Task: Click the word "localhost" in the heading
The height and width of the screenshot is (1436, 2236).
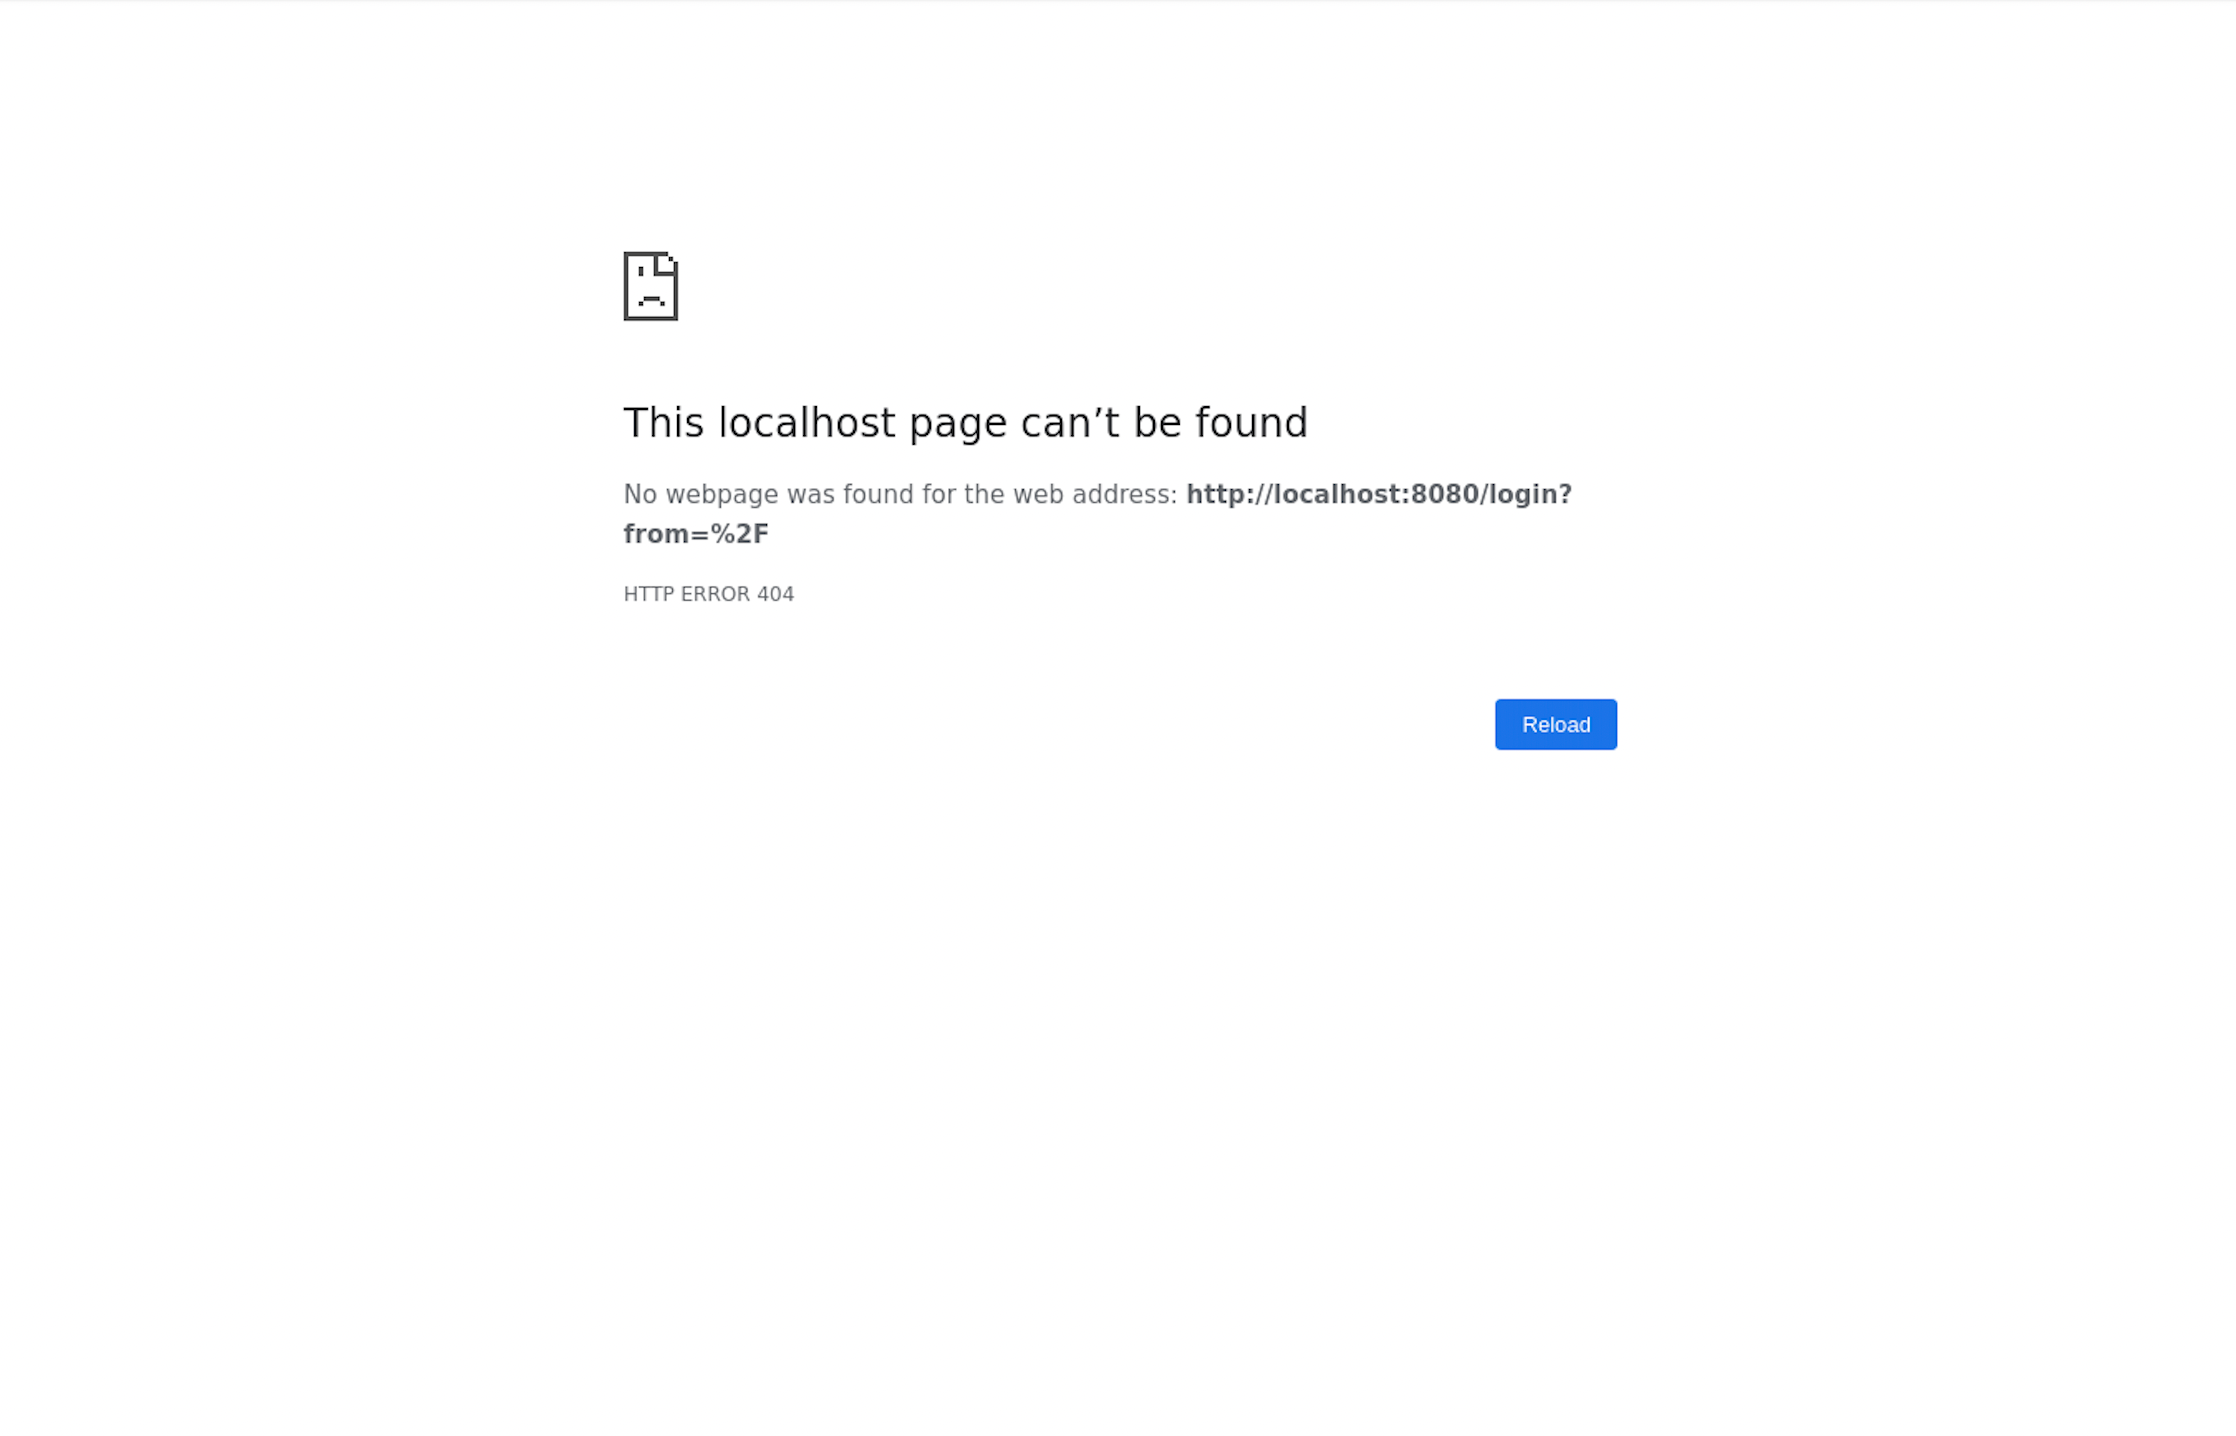Action: pyautogui.click(x=807, y=423)
